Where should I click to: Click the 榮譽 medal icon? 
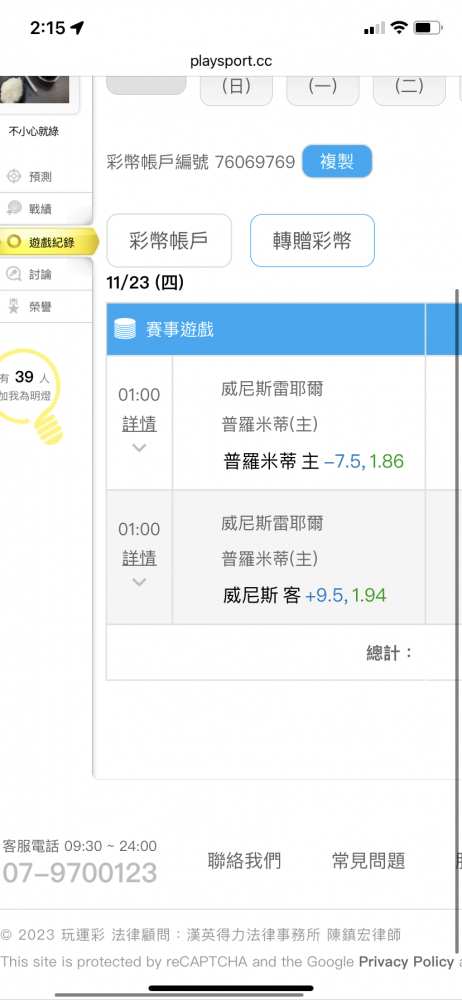[13, 307]
